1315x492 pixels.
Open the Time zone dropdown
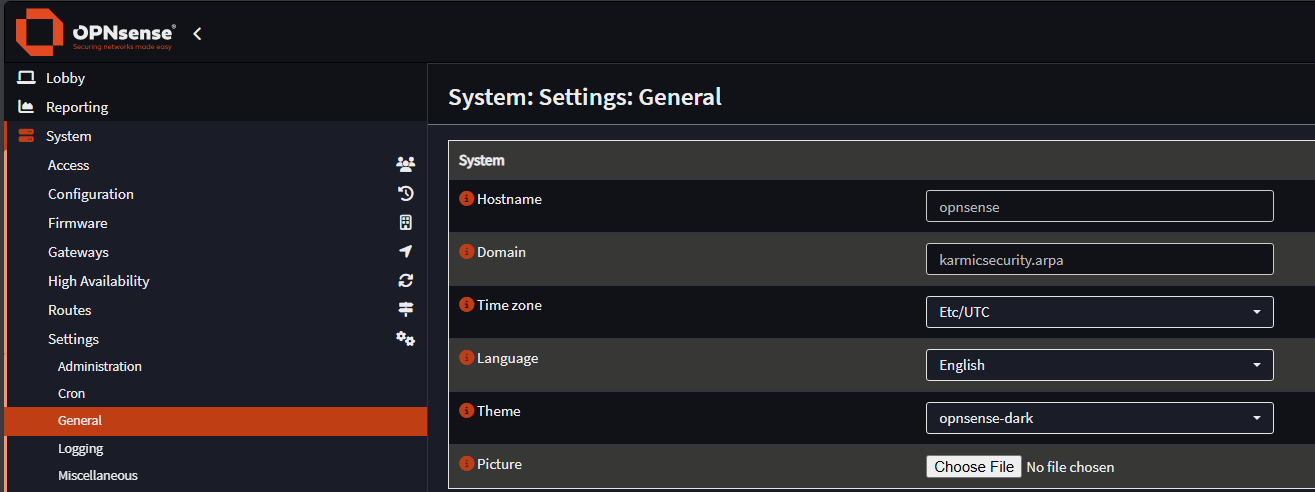tap(1100, 312)
